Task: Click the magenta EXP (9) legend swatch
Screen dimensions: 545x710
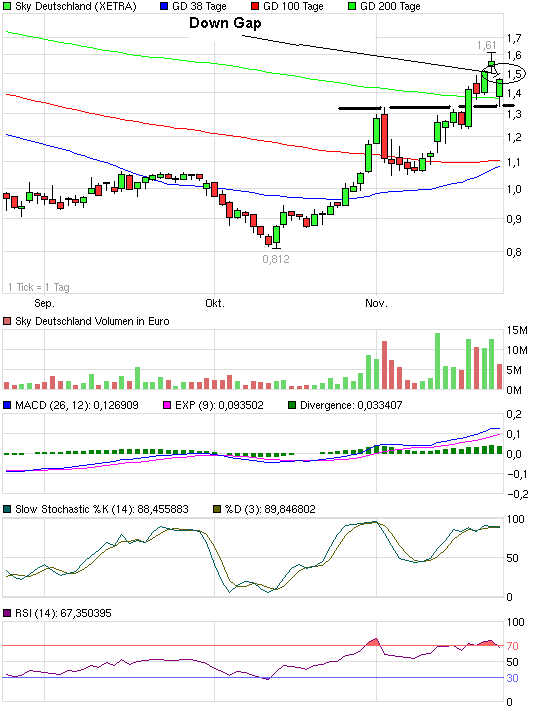Action: pyautogui.click(x=167, y=405)
